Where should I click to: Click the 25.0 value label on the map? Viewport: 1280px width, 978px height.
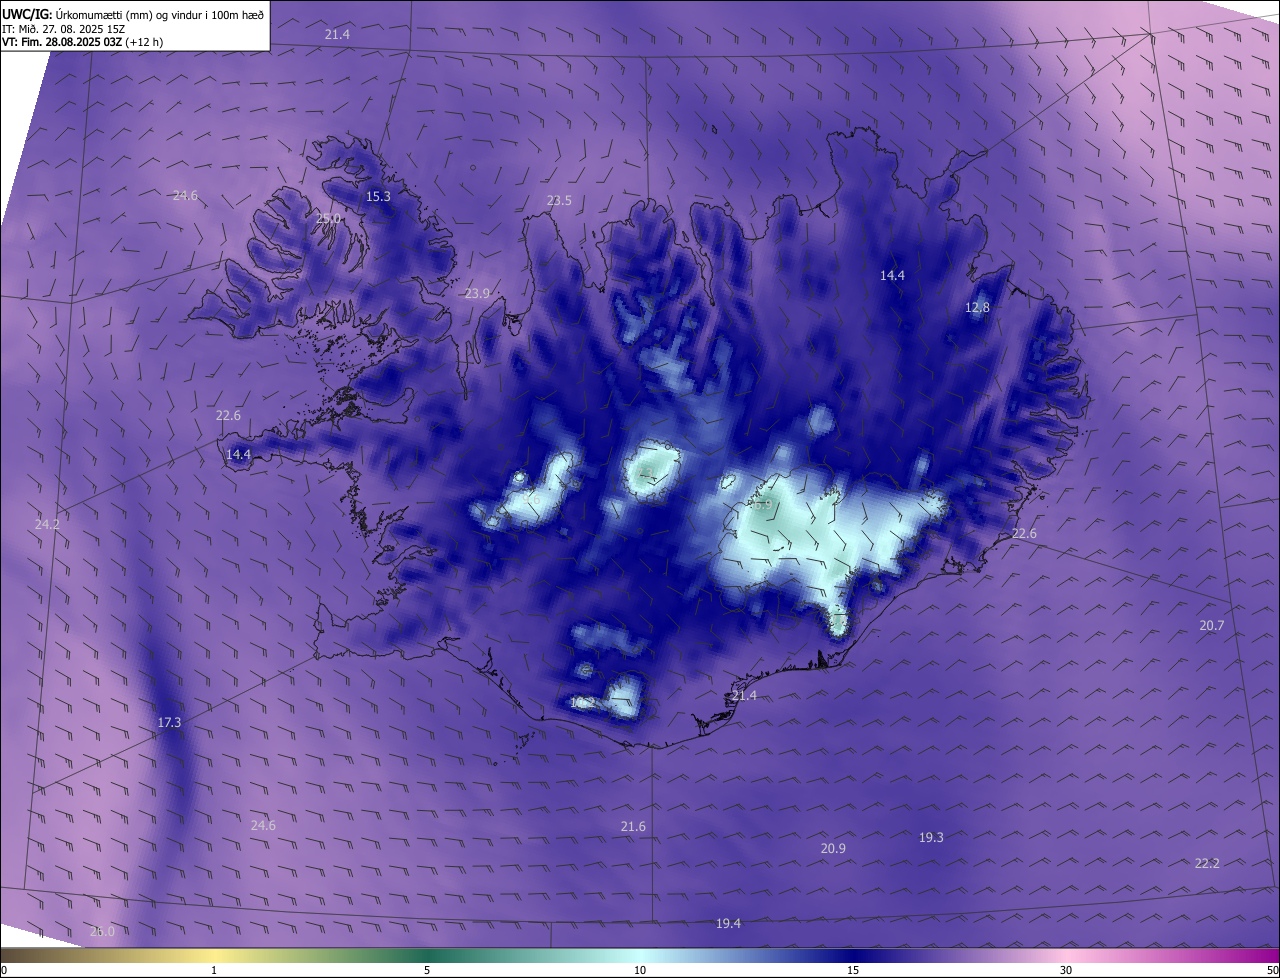point(328,218)
